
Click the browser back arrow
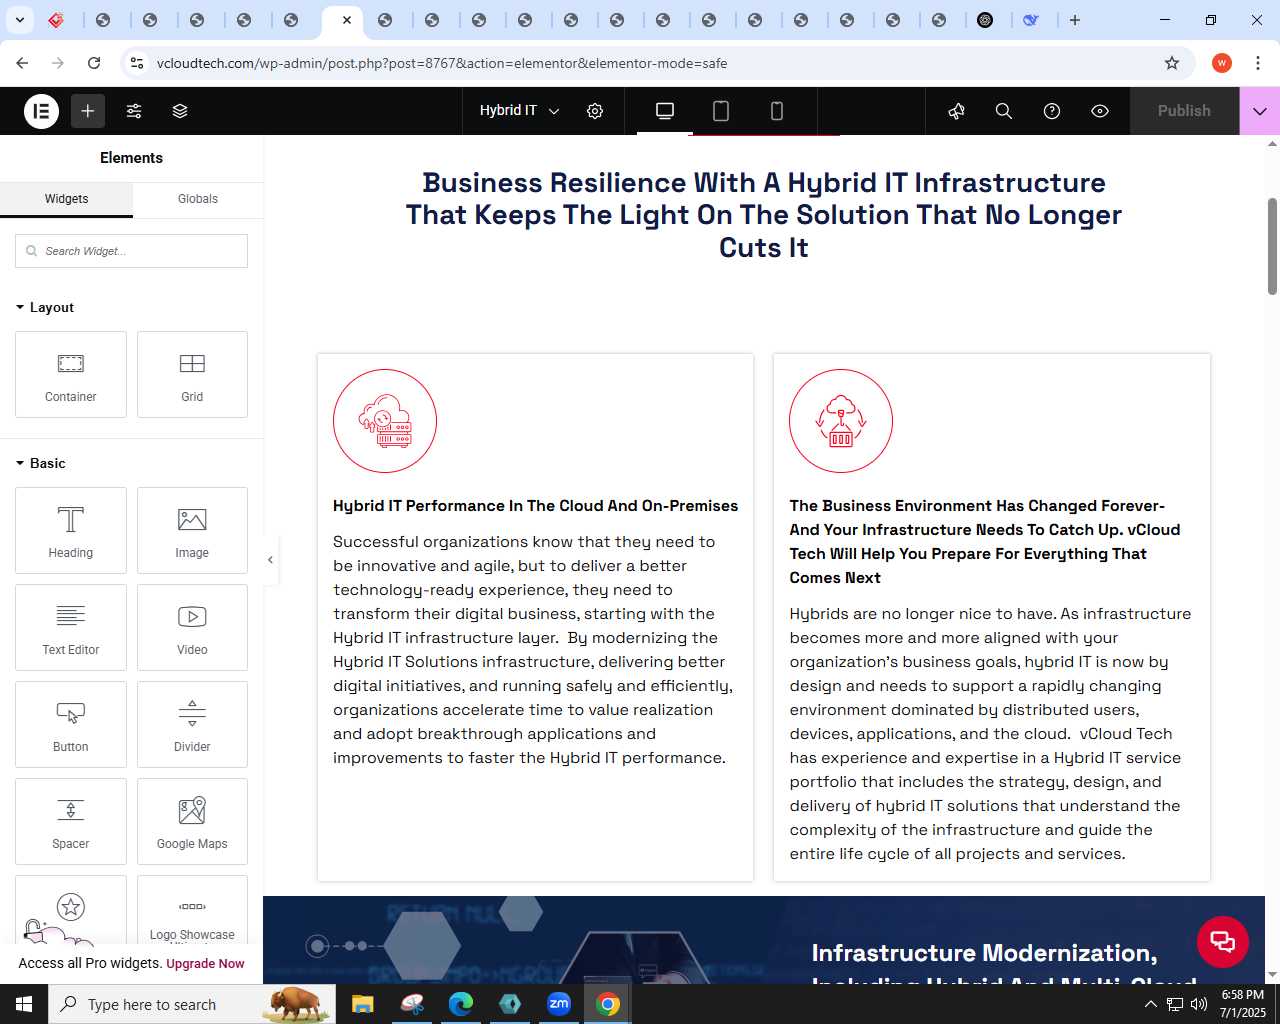pyautogui.click(x=22, y=63)
